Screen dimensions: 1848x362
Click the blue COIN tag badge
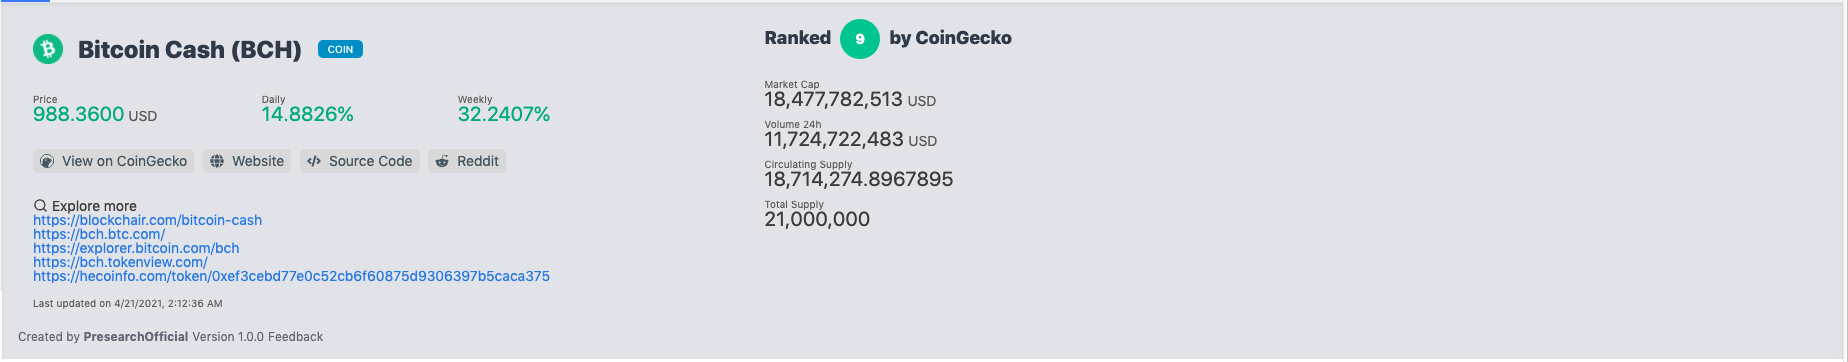(340, 49)
